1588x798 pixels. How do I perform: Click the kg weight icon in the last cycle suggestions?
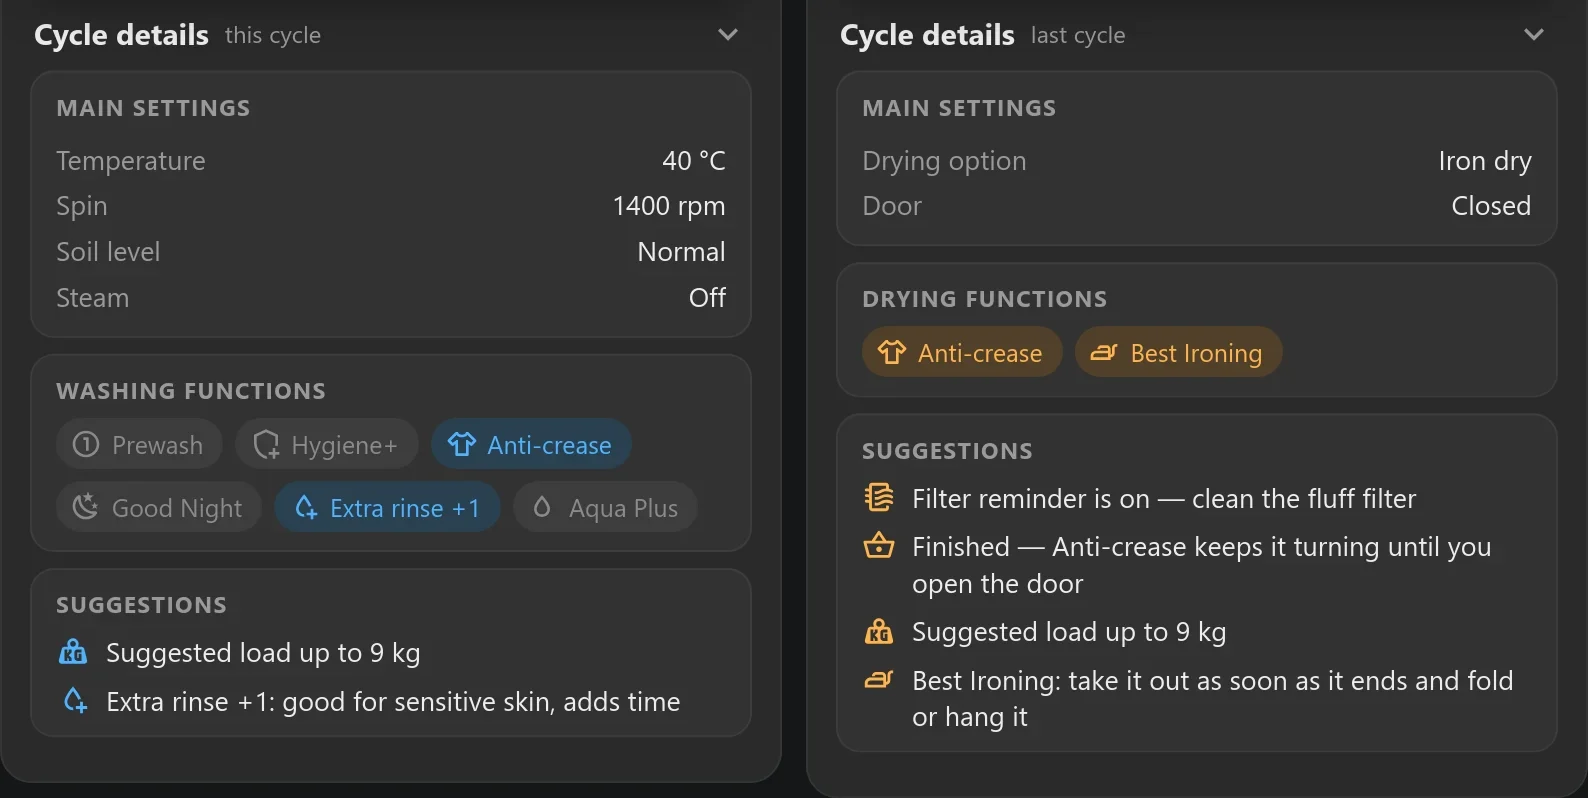coord(879,631)
